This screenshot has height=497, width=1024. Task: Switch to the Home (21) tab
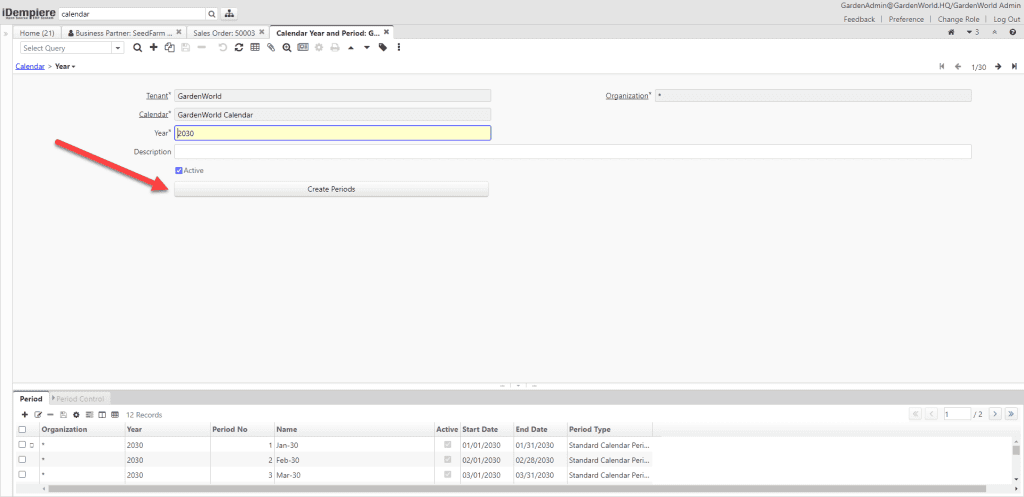pyautogui.click(x=37, y=33)
